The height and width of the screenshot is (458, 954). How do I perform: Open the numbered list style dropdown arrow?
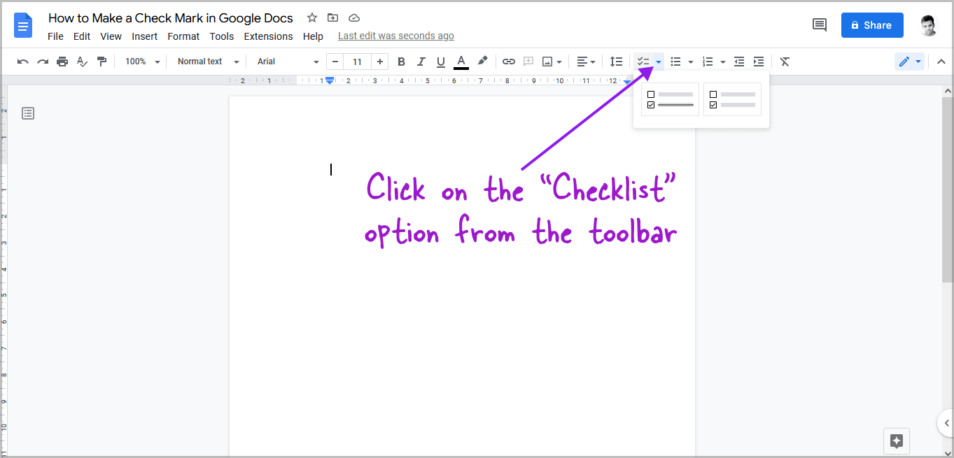[x=723, y=61]
